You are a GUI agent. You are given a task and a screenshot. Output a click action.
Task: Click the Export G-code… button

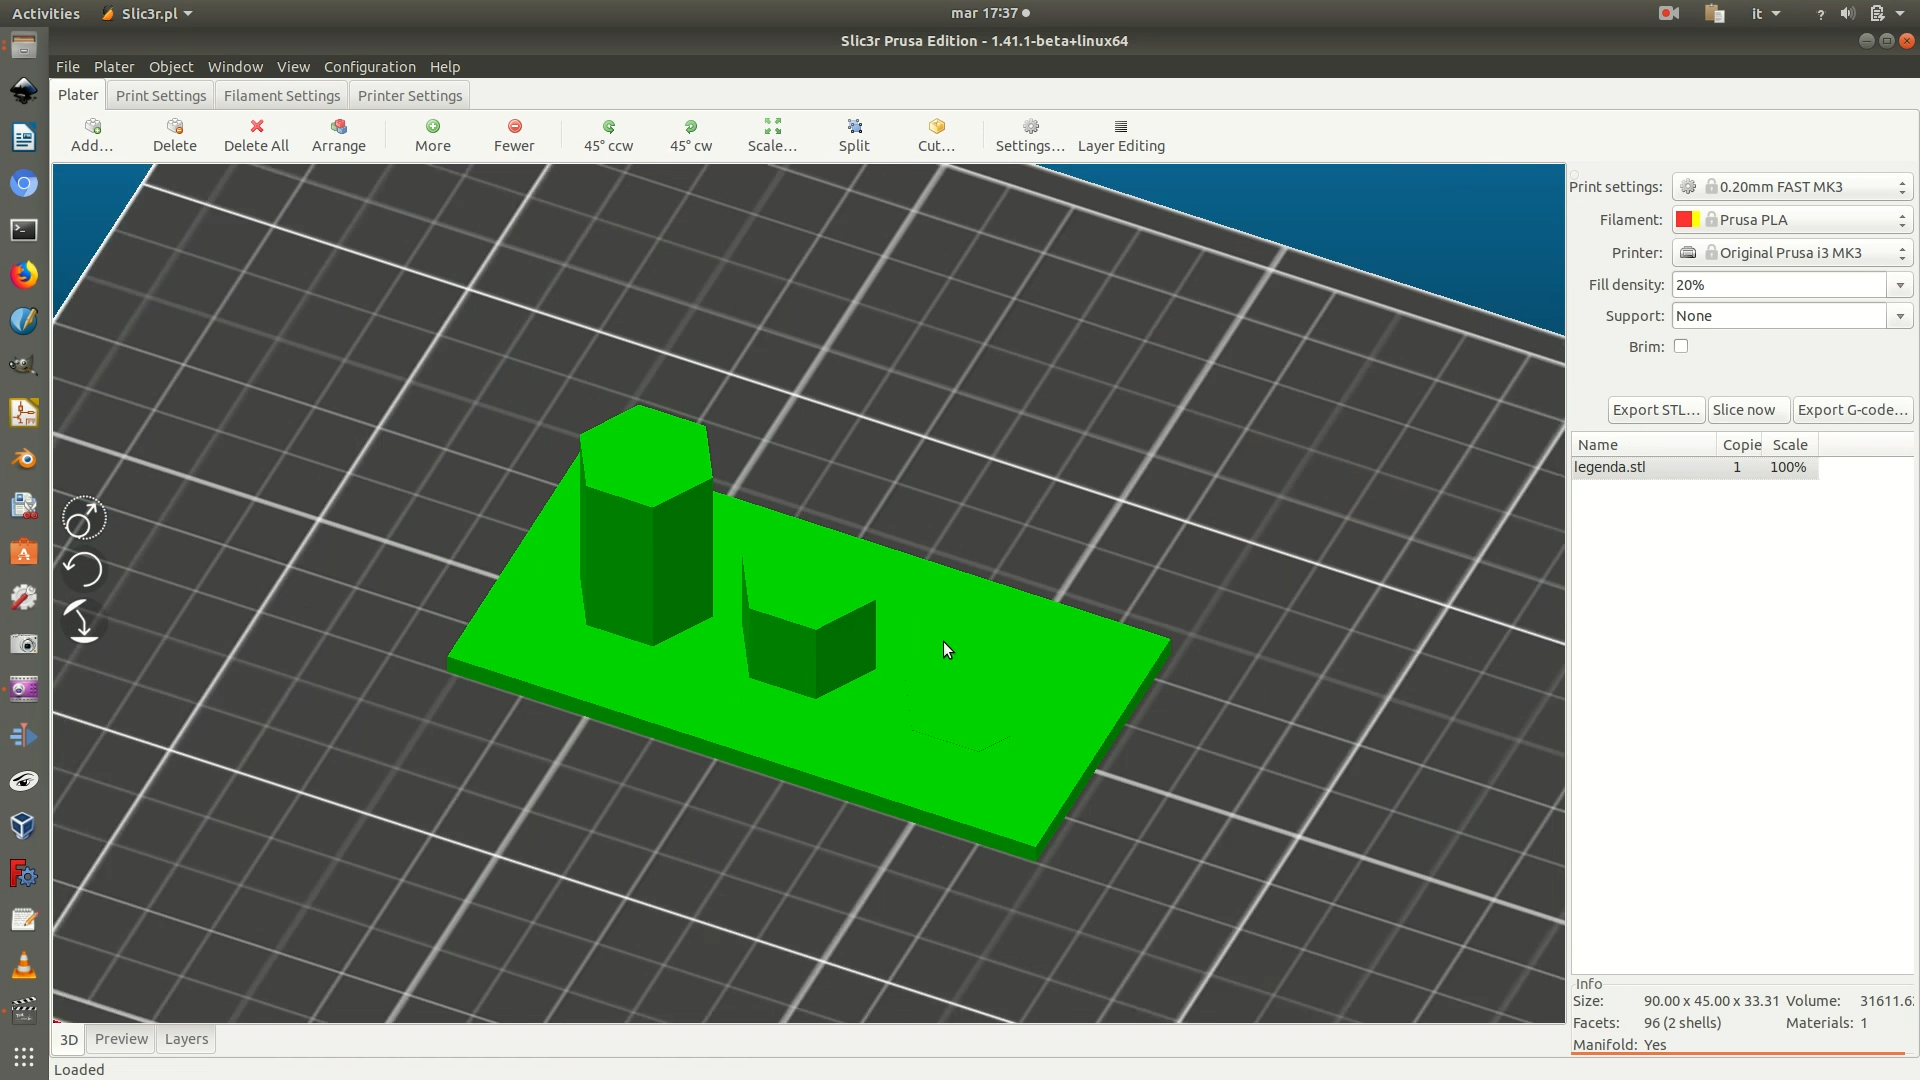pyautogui.click(x=1853, y=410)
